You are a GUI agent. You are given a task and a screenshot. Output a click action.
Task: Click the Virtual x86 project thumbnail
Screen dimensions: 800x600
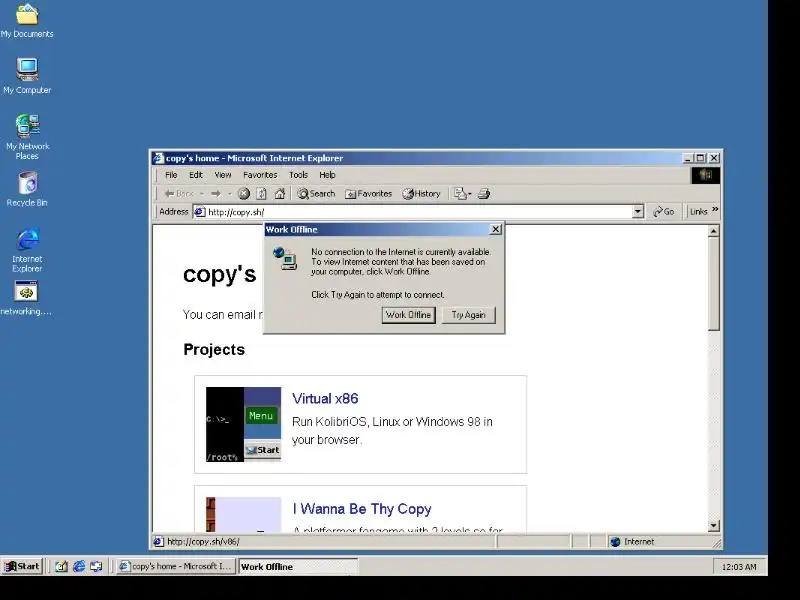tap(243, 424)
